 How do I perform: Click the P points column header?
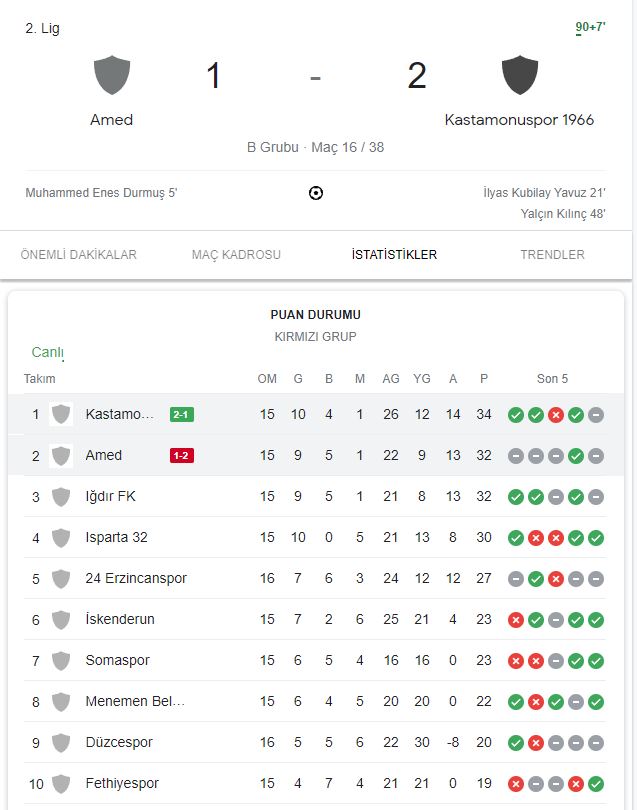[x=484, y=379]
